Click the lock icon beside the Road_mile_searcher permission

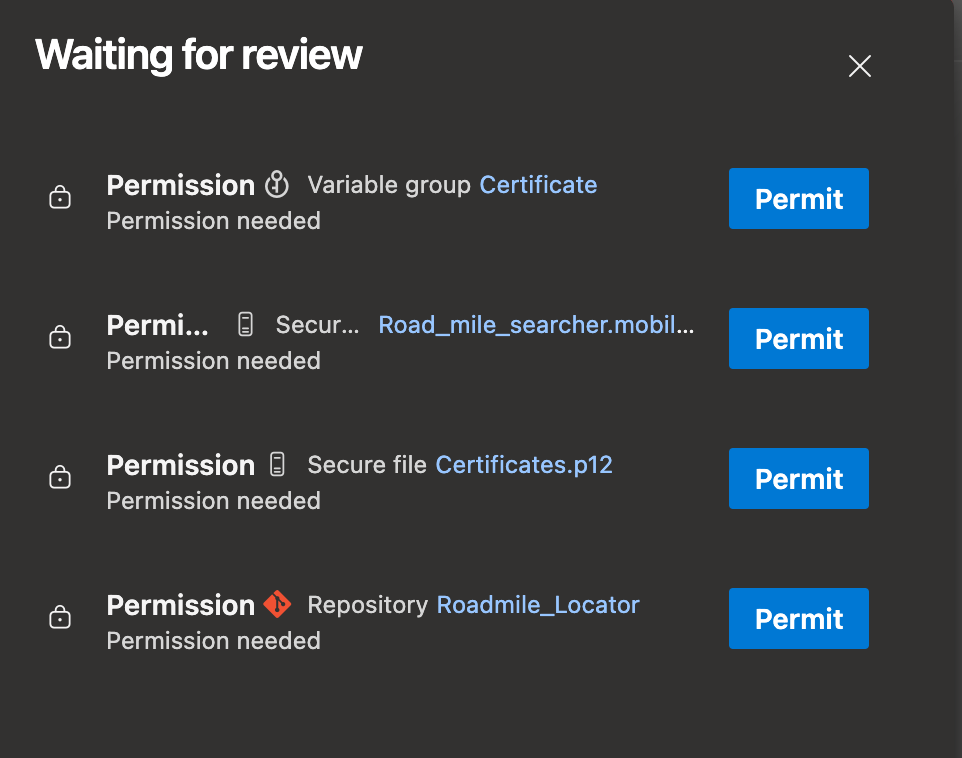[60, 338]
